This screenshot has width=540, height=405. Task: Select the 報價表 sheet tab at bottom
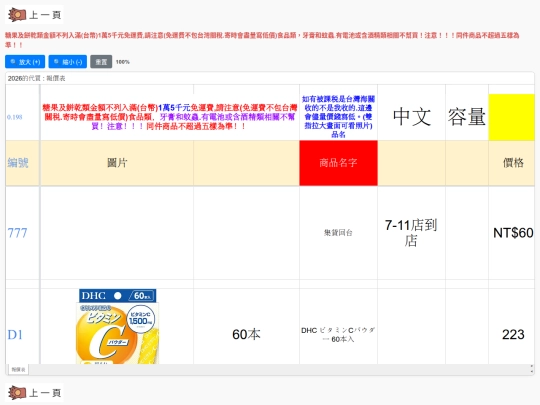(x=18, y=370)
